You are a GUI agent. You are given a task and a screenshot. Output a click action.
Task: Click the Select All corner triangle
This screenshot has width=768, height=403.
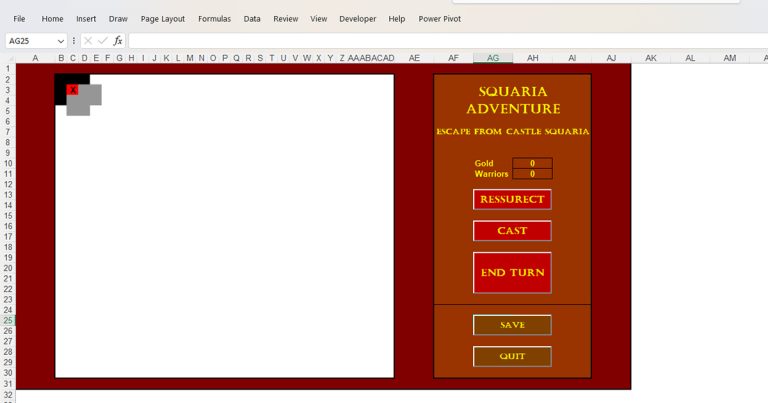tap(8, 58)
